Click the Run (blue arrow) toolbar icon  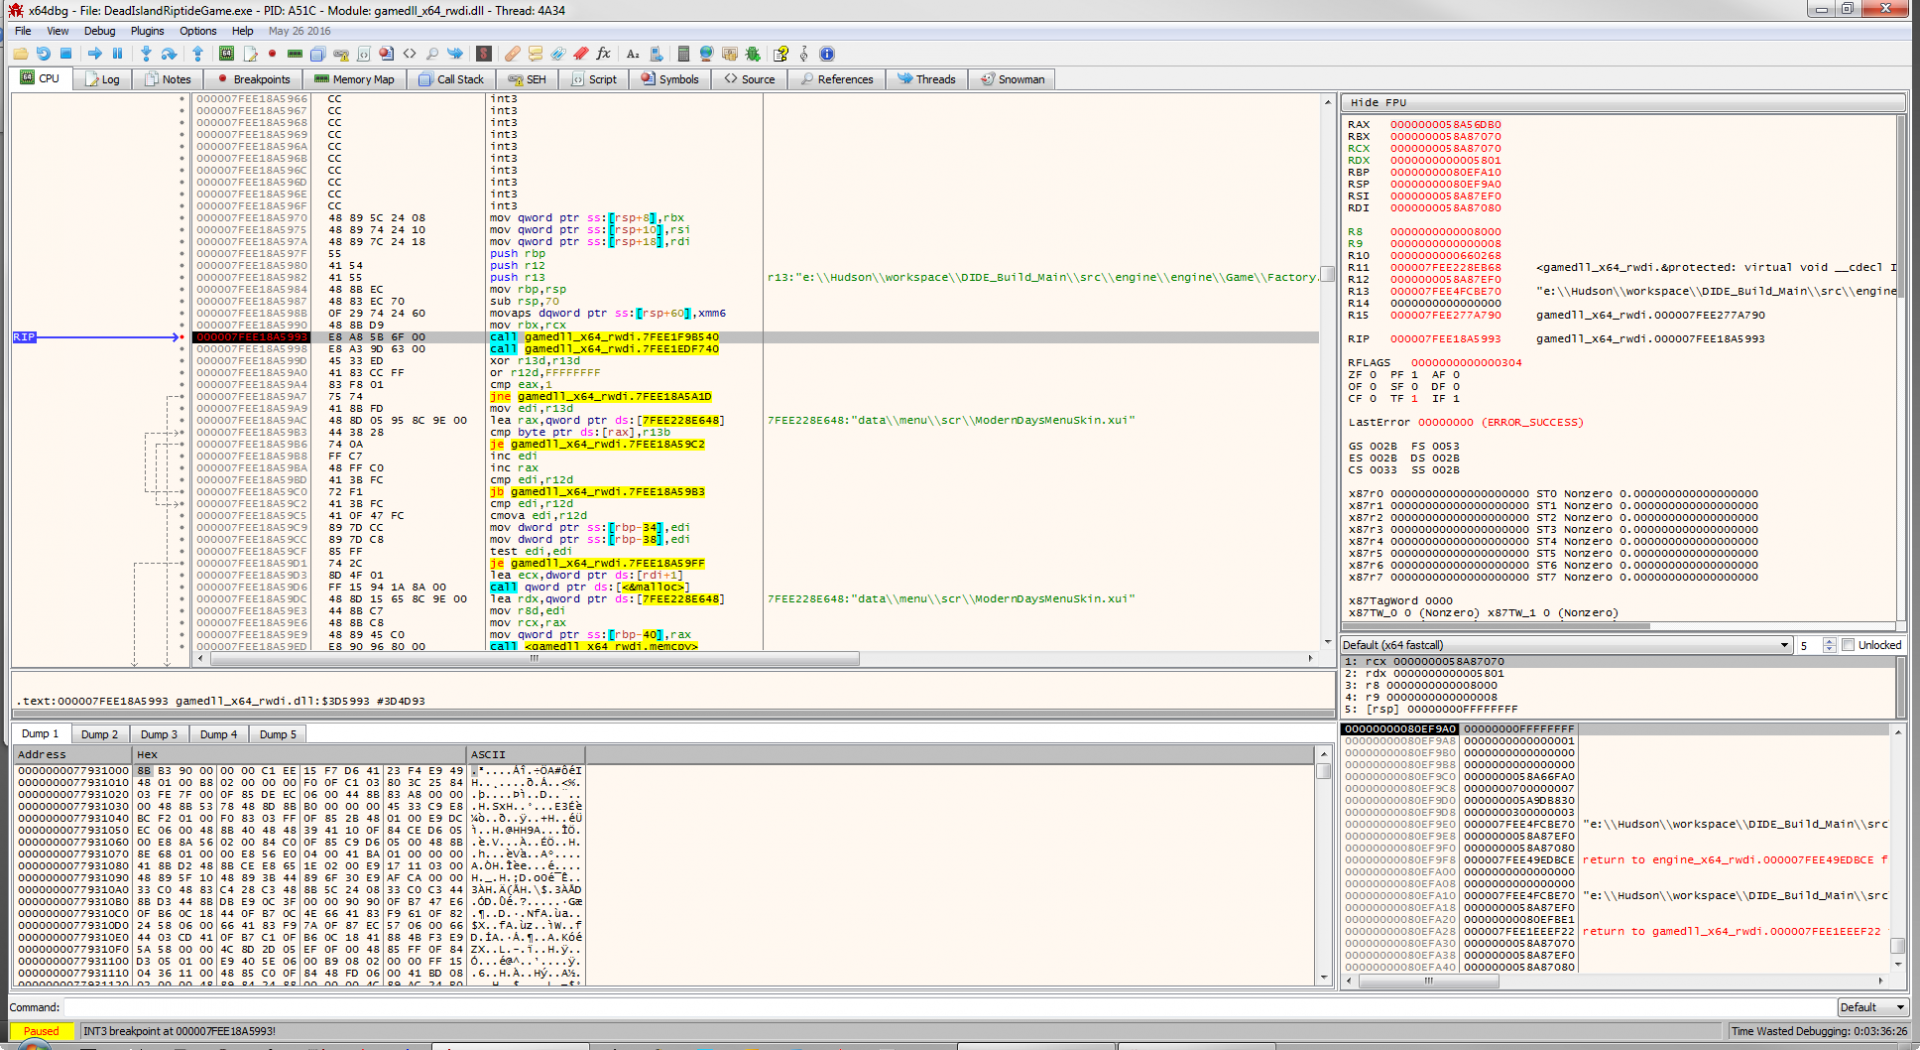[x=94, y=54]
